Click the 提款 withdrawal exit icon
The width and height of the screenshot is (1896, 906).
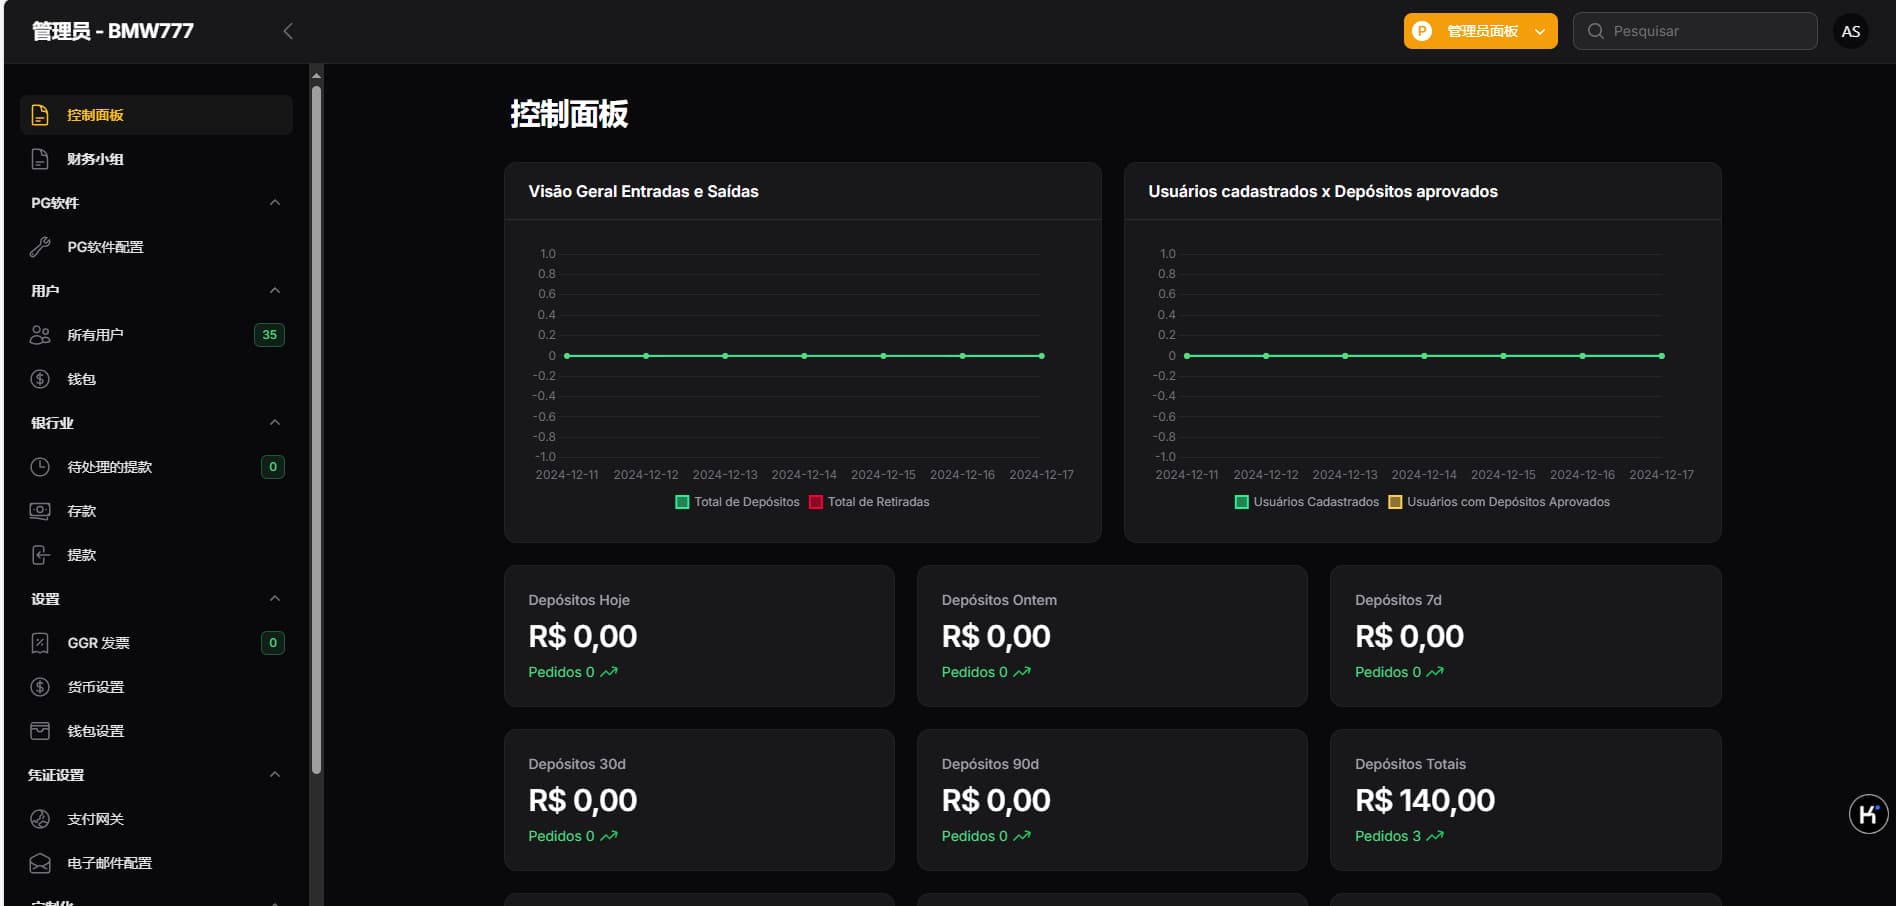click(x=40, y=555)
